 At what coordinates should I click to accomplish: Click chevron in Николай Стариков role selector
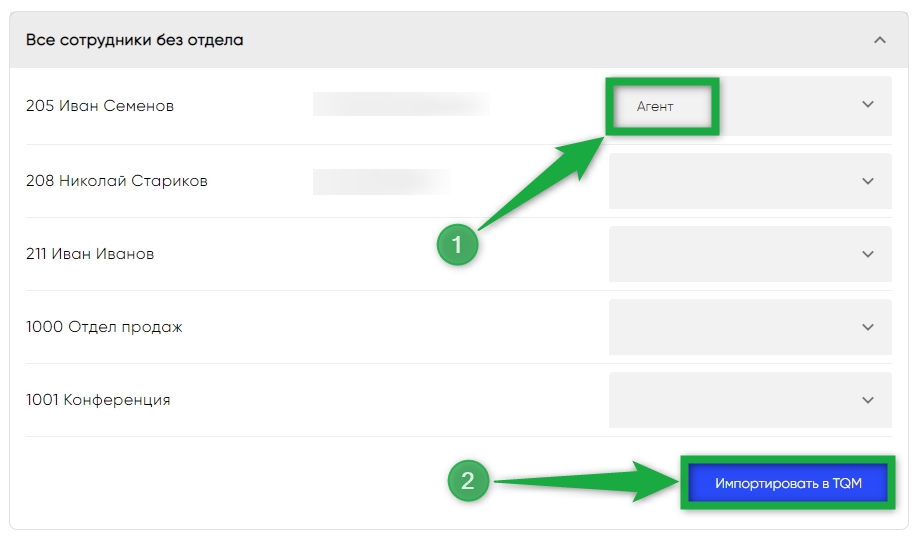868,181
